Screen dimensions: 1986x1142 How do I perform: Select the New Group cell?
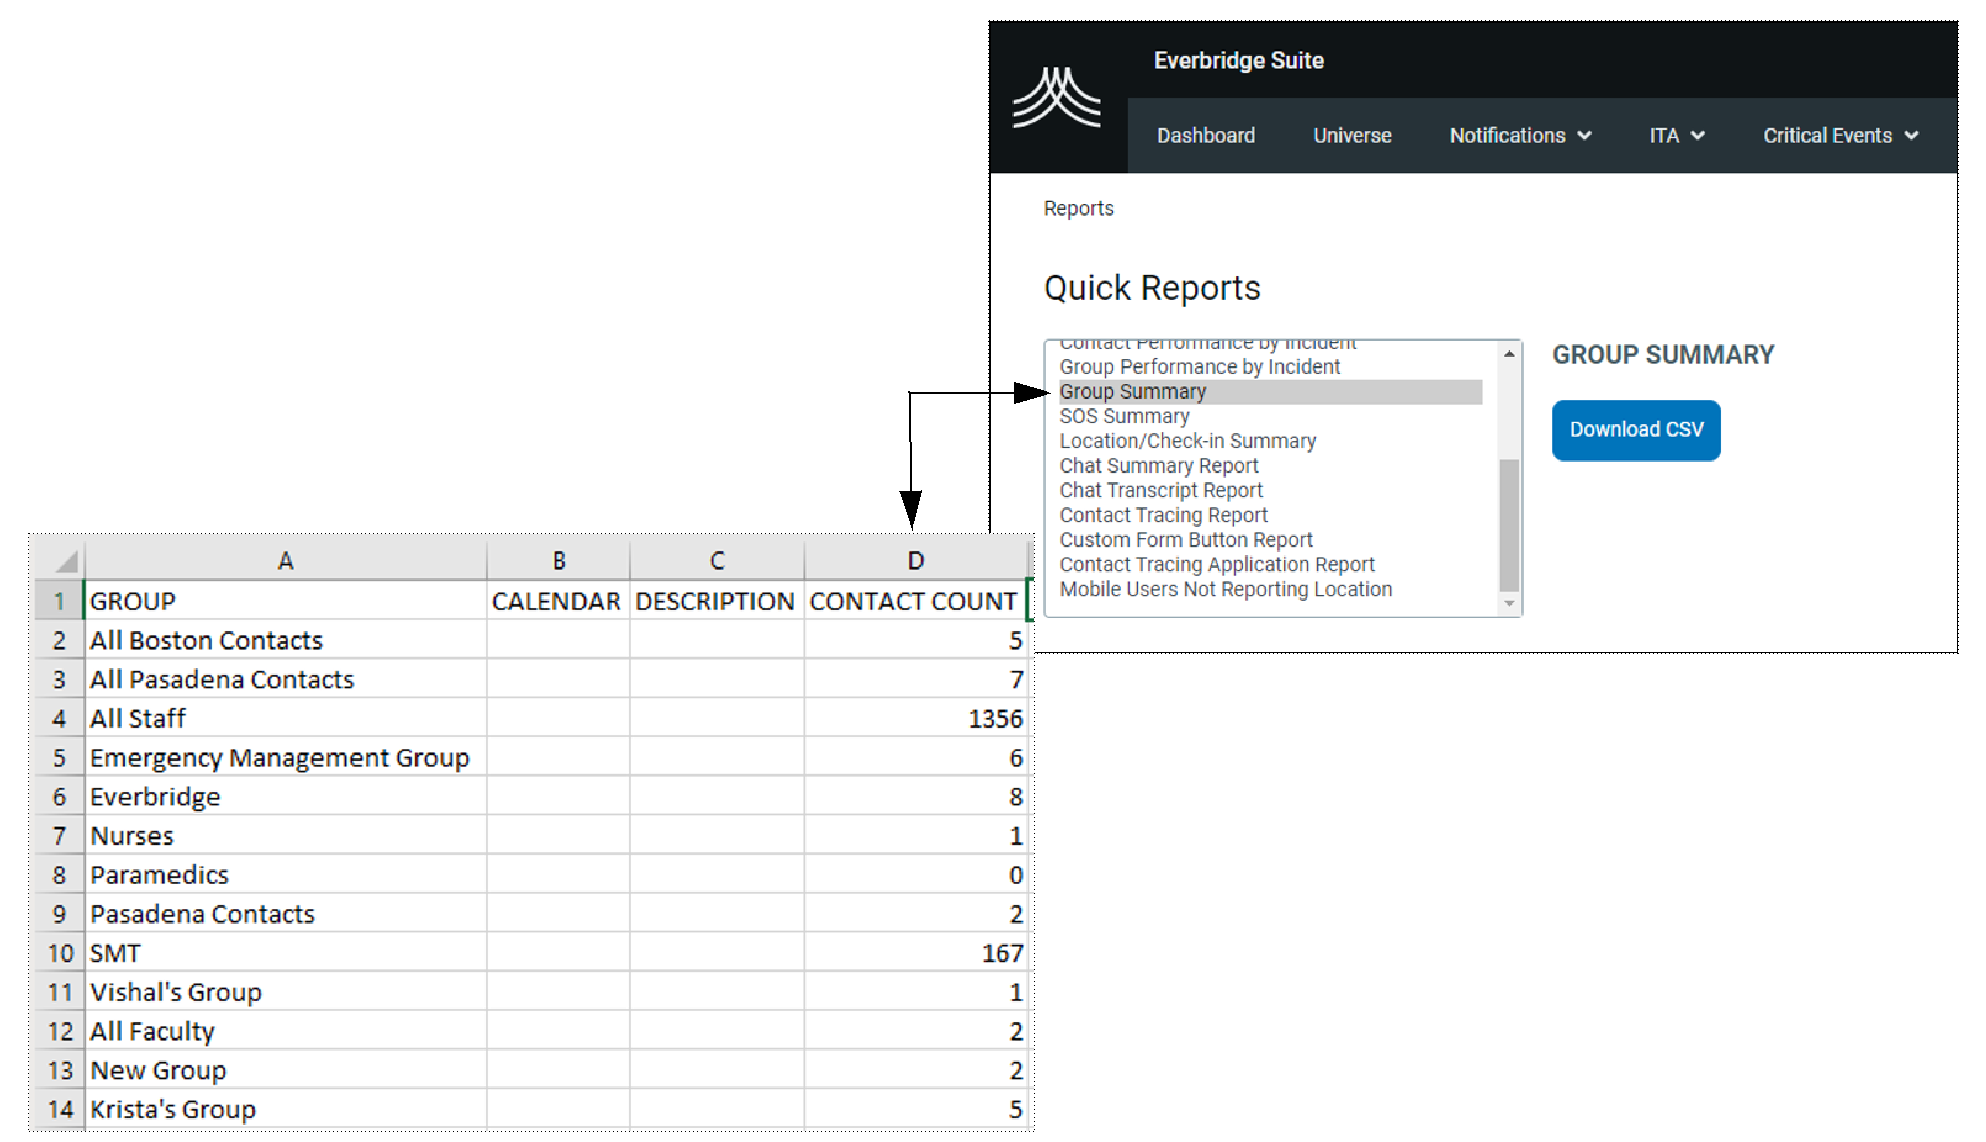286,1070
